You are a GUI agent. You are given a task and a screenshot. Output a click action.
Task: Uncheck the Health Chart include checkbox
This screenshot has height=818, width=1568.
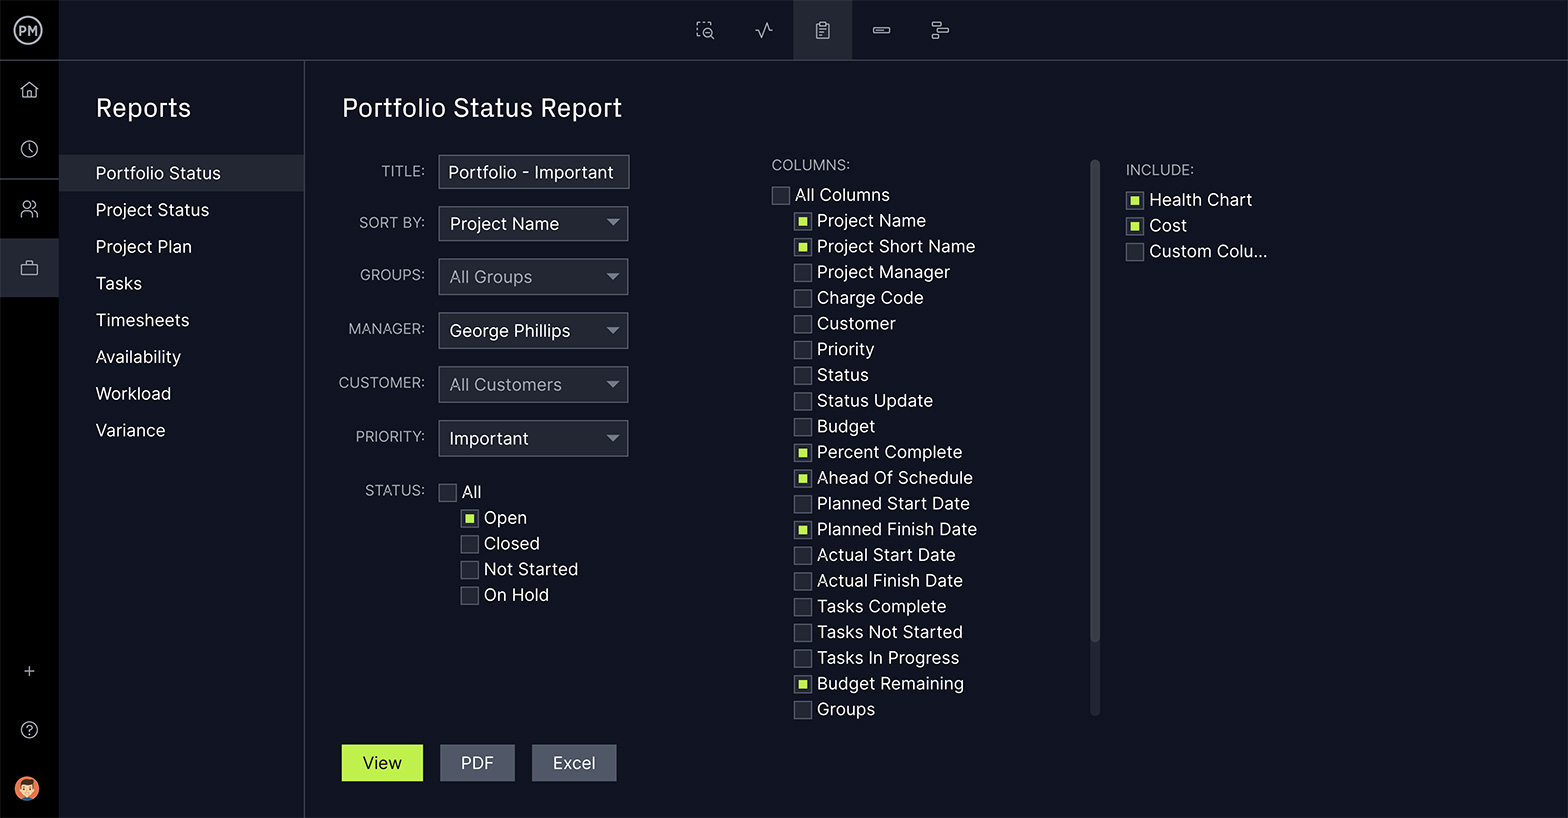[1135, 200]
